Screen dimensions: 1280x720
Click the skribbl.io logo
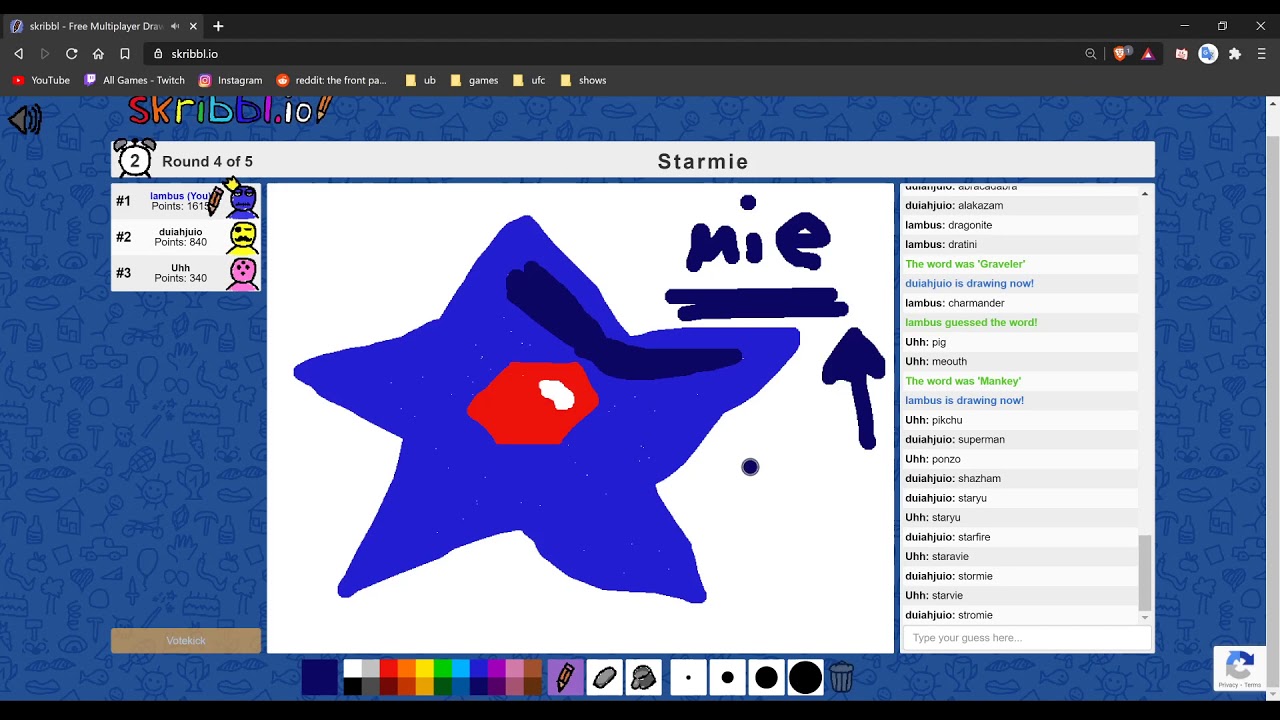tap(229, 109)
